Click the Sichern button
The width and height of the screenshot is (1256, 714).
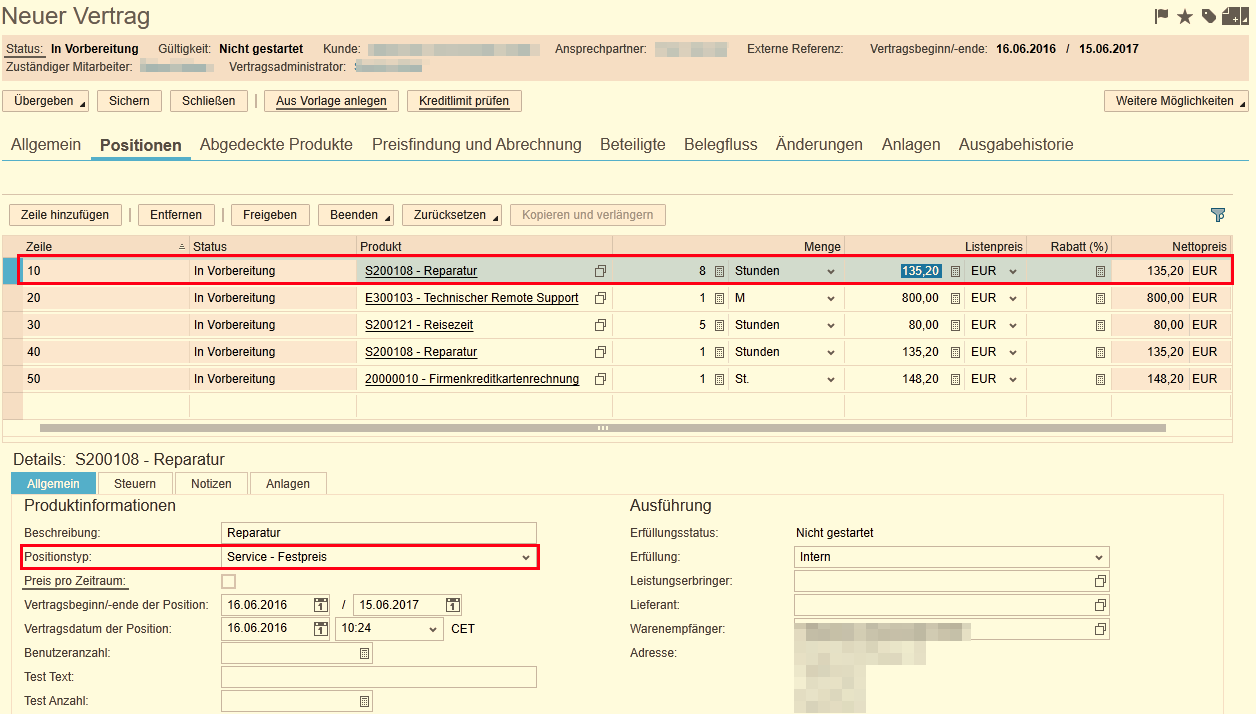pyautogui.click(x=129, y=101)
